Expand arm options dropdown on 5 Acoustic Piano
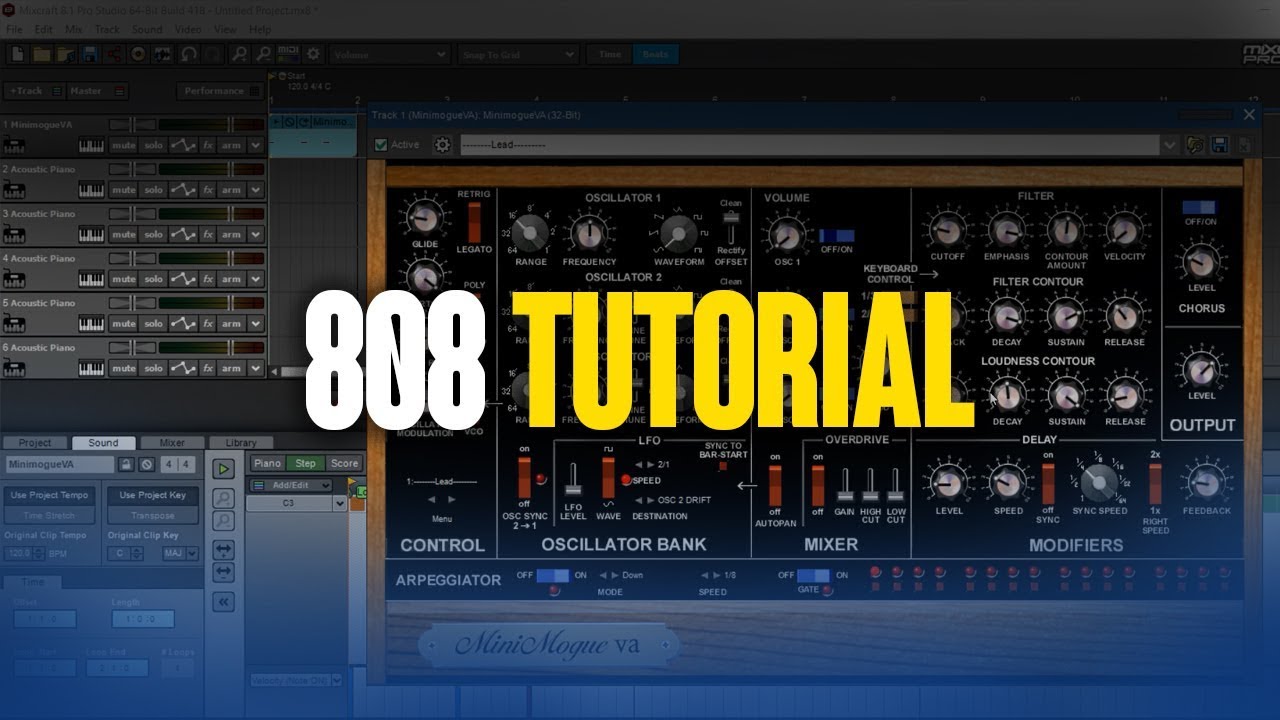1280x720 pixels. coord(256,324)
